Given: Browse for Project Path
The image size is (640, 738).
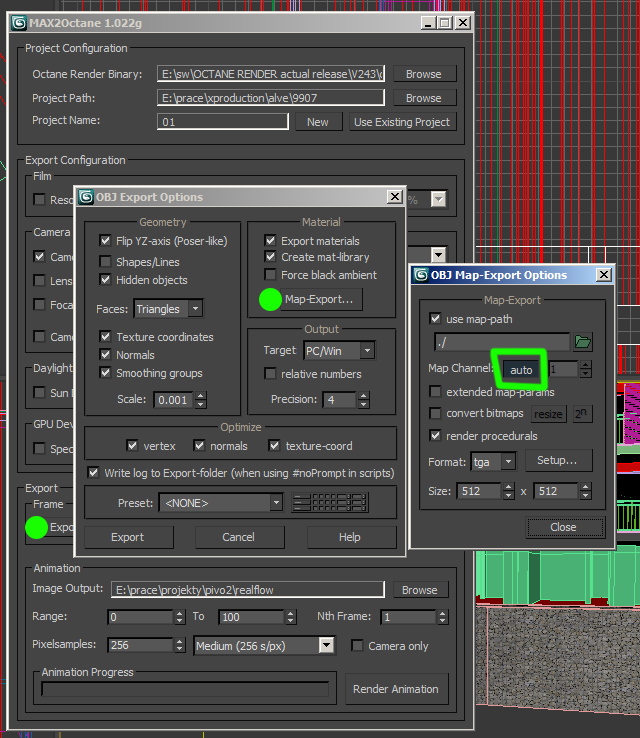Looking at the screenshot, I should tap(424, 98).
